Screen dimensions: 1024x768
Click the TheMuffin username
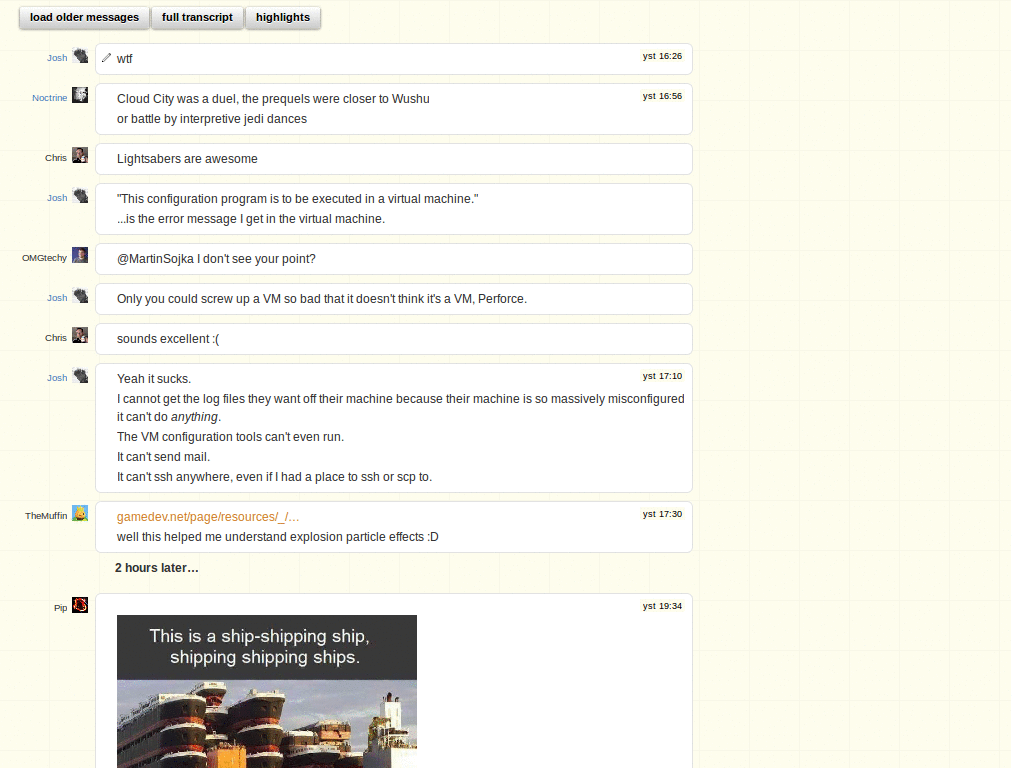click(46, 516)
